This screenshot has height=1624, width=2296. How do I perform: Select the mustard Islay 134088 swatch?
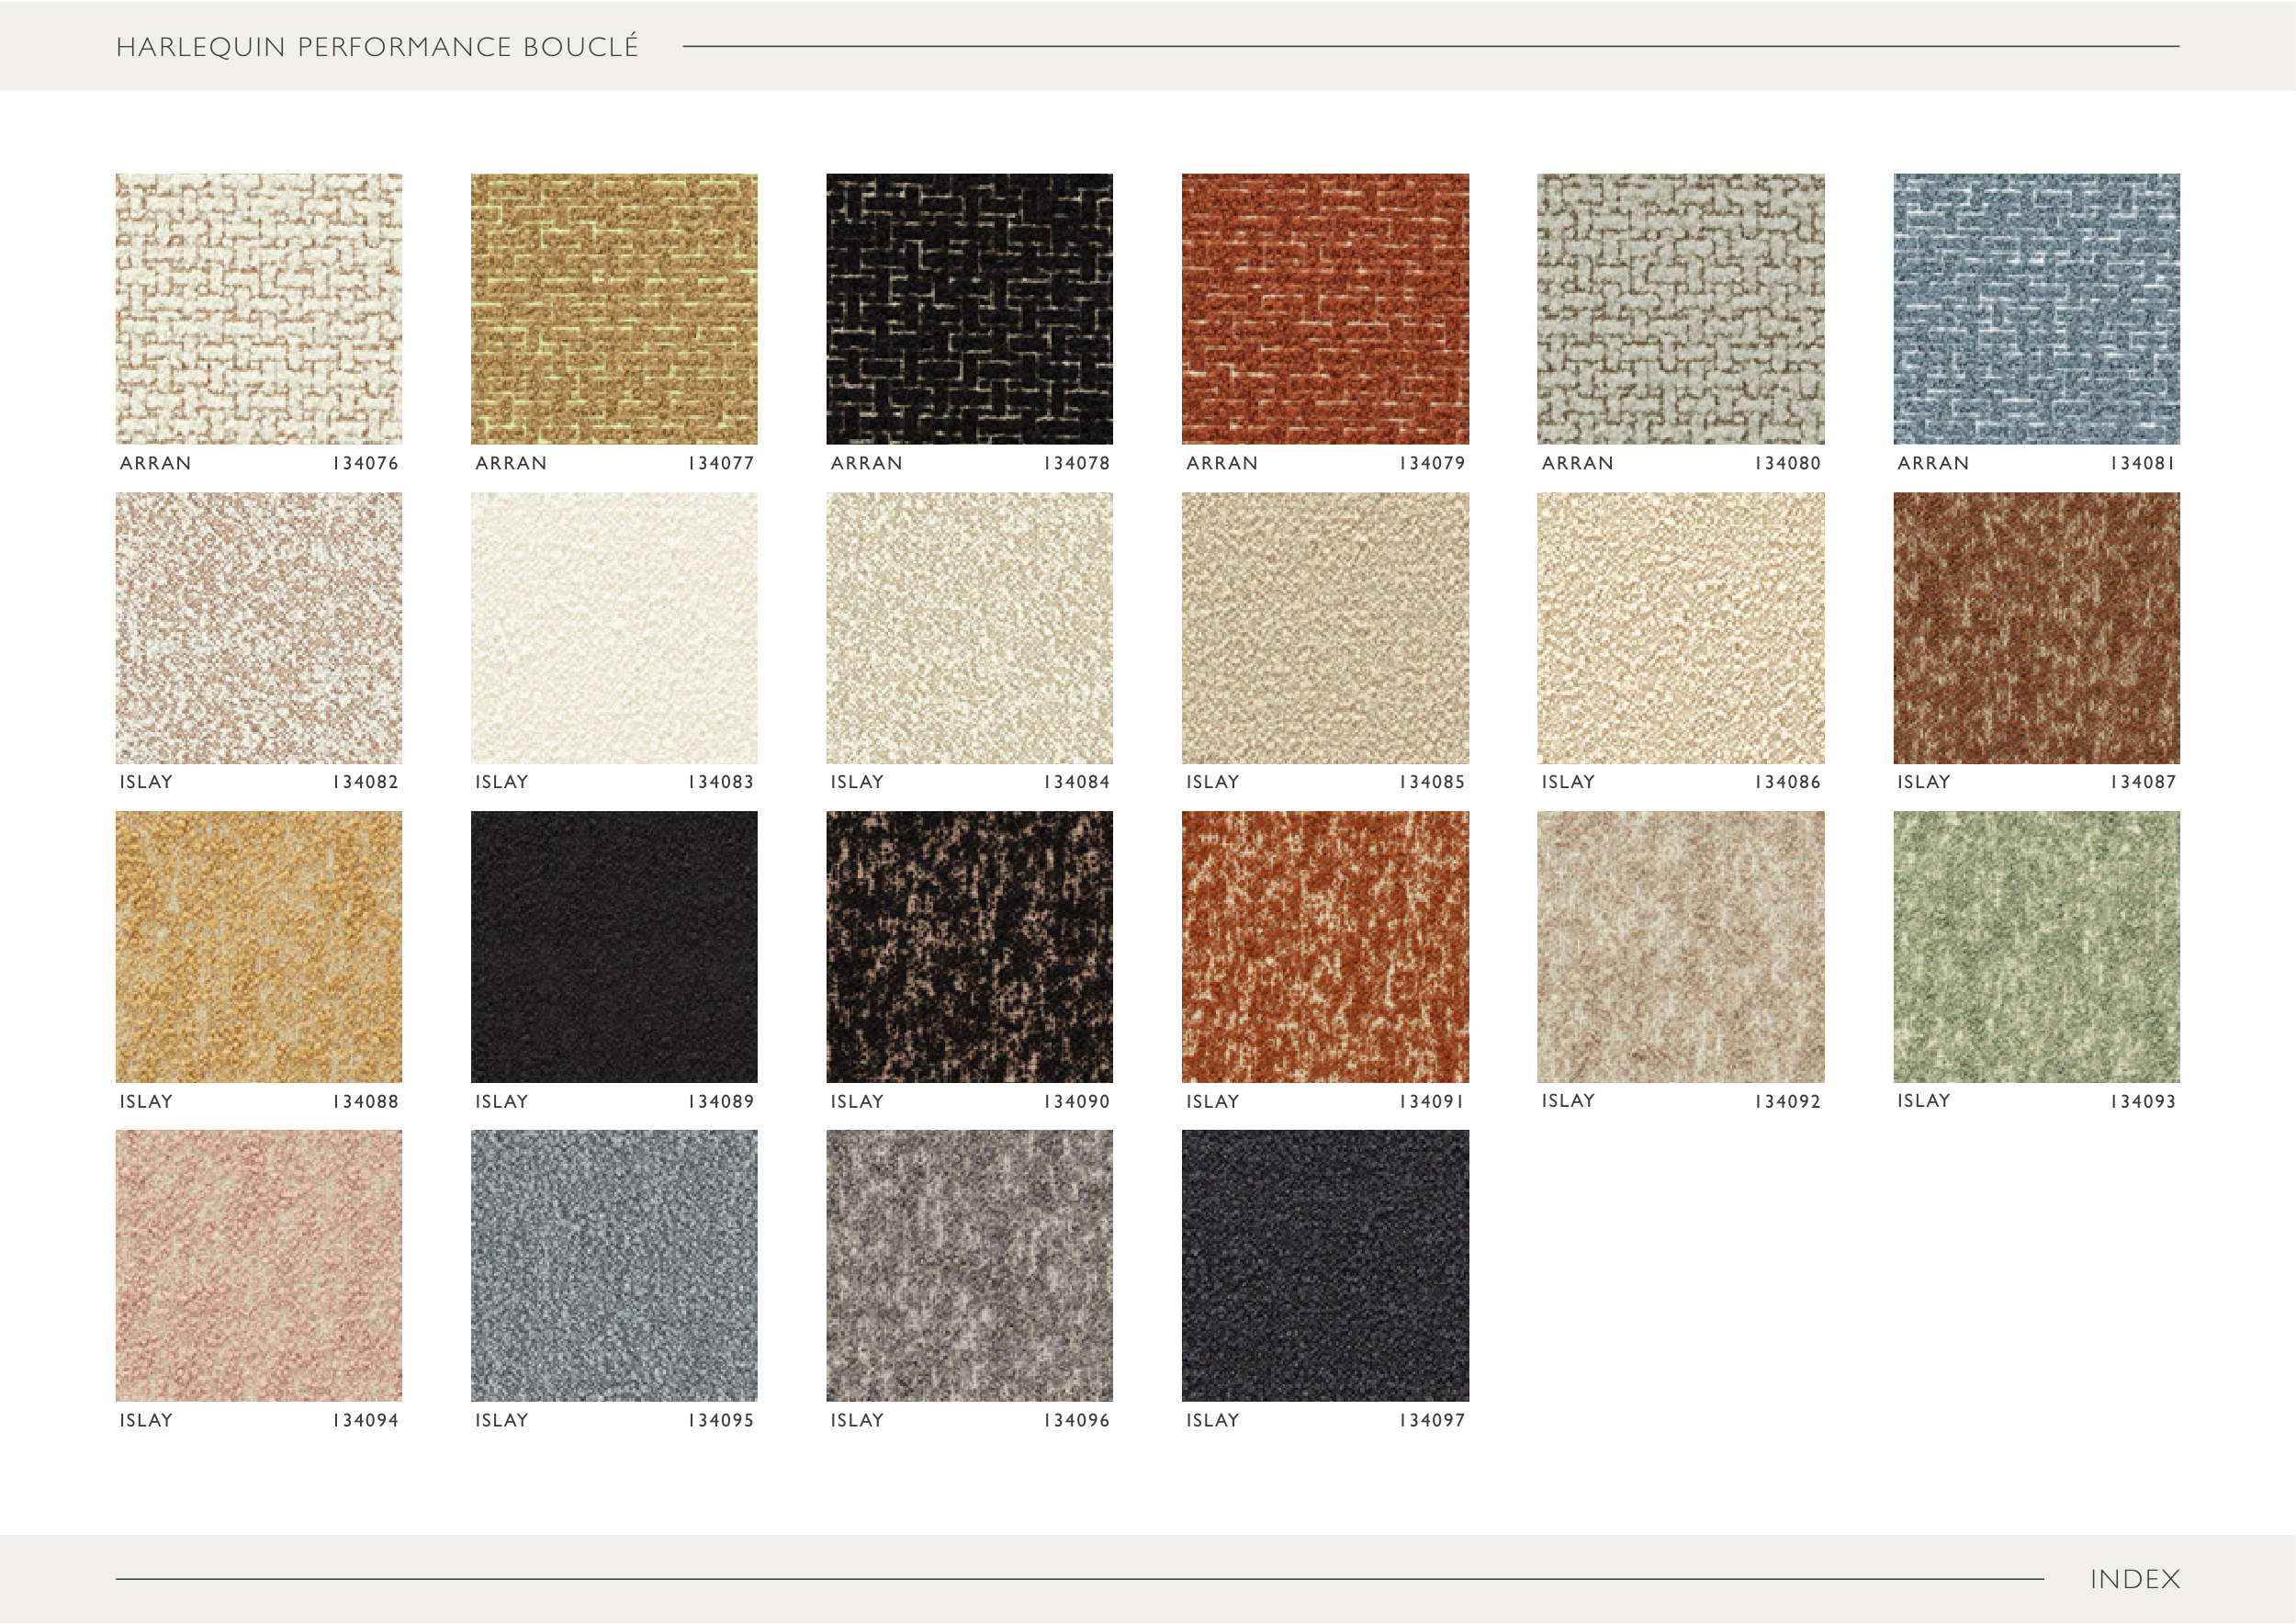point(258,946)
